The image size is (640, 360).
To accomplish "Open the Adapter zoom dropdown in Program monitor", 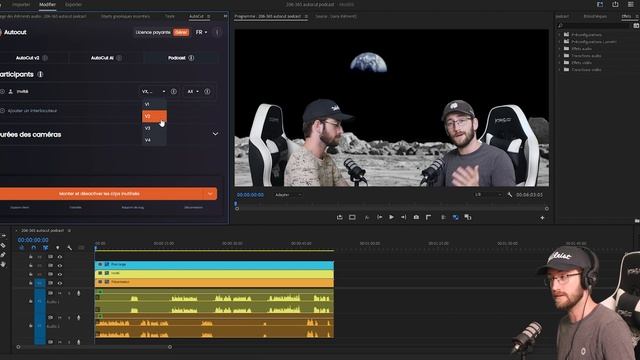I will (x=288, y=195).
